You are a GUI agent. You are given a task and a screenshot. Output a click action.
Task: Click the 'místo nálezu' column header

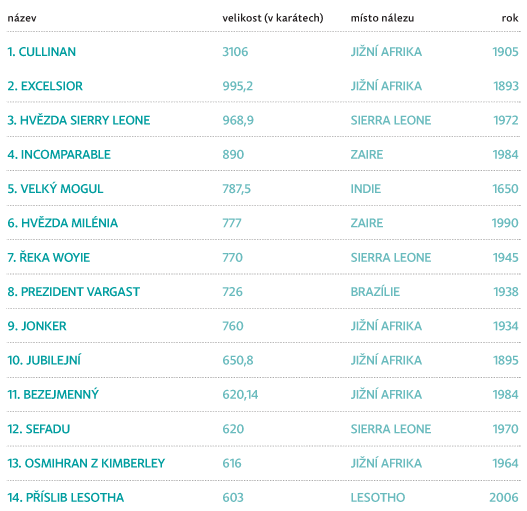click(382, 18)
